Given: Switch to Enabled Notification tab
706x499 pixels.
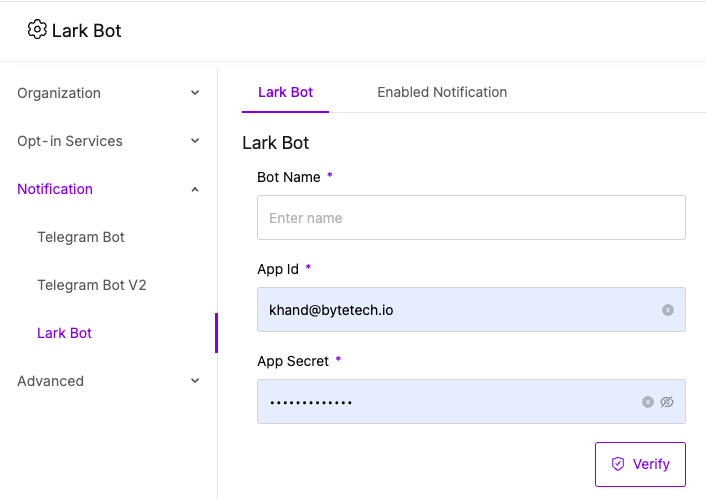Looking at the screenshot, I should [442, 92].
